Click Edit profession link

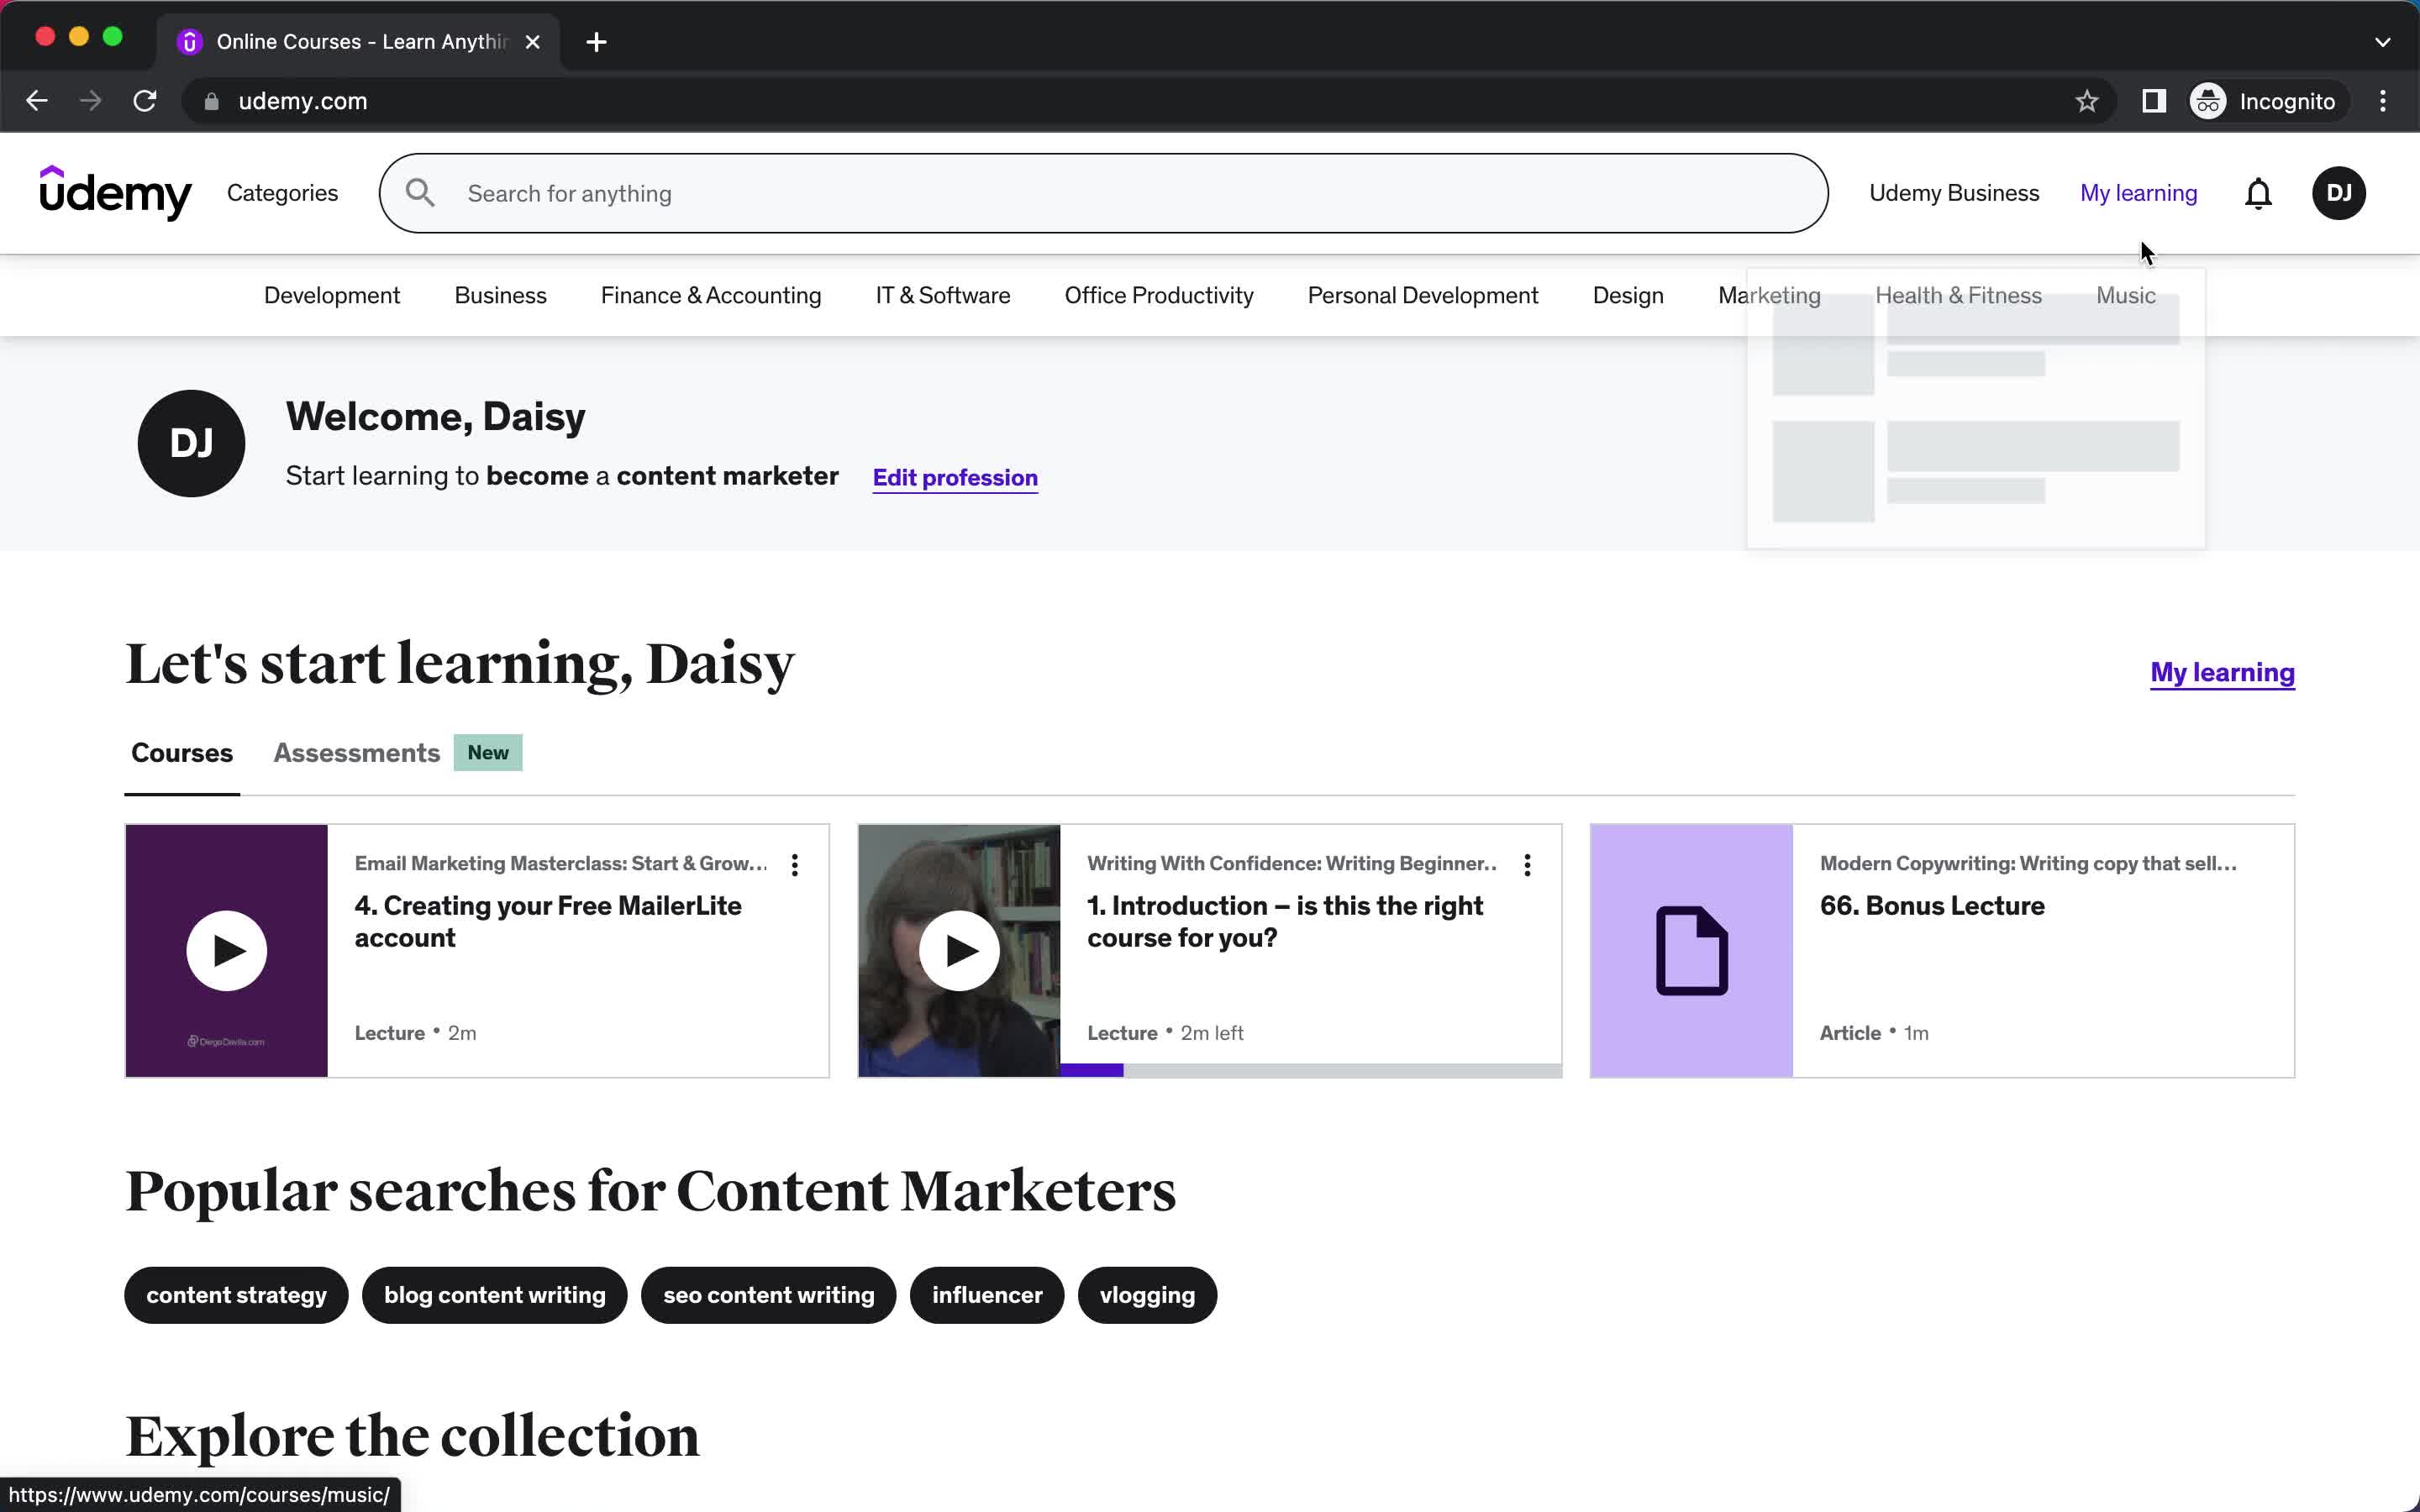click(x=955, y=477)
